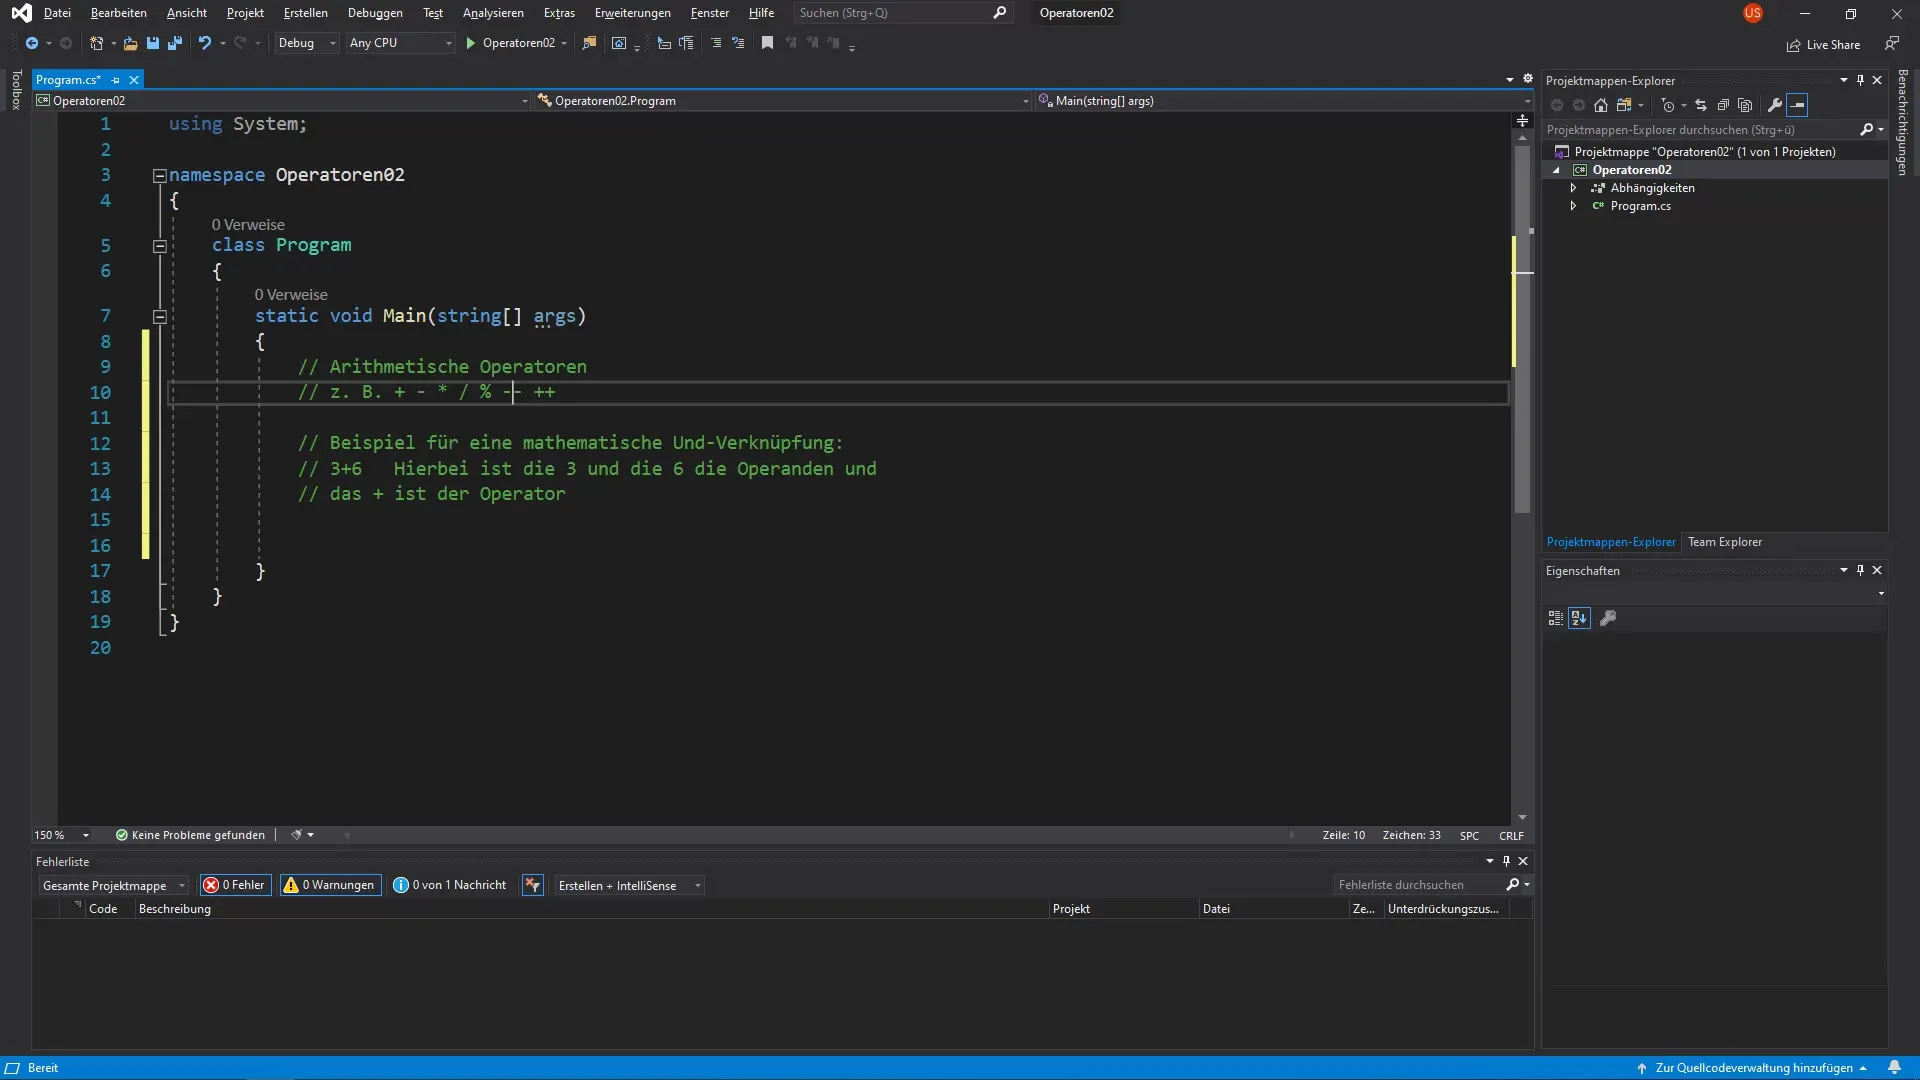The image size is (1920, 1080).
Task: Open the Datei menu
Action: coord(57,13)
